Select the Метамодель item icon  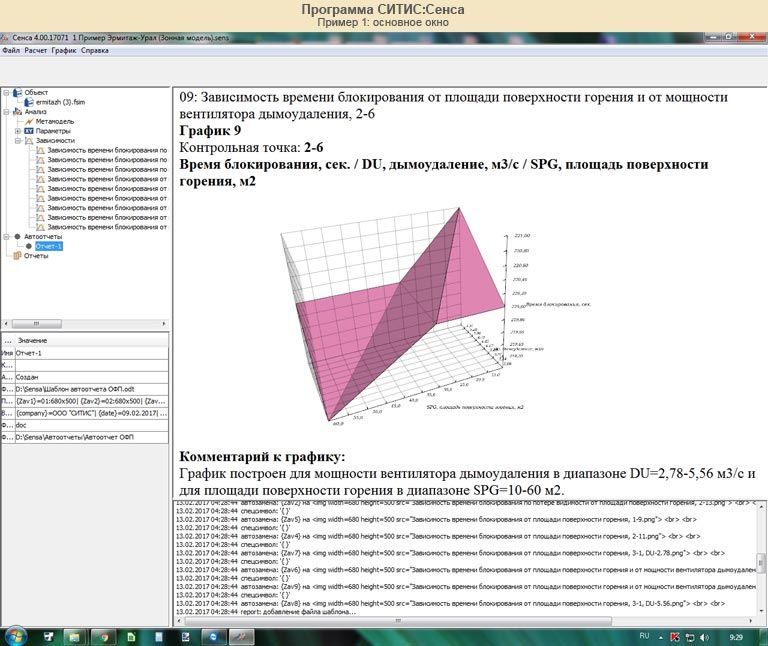click(x=29, y=121)
